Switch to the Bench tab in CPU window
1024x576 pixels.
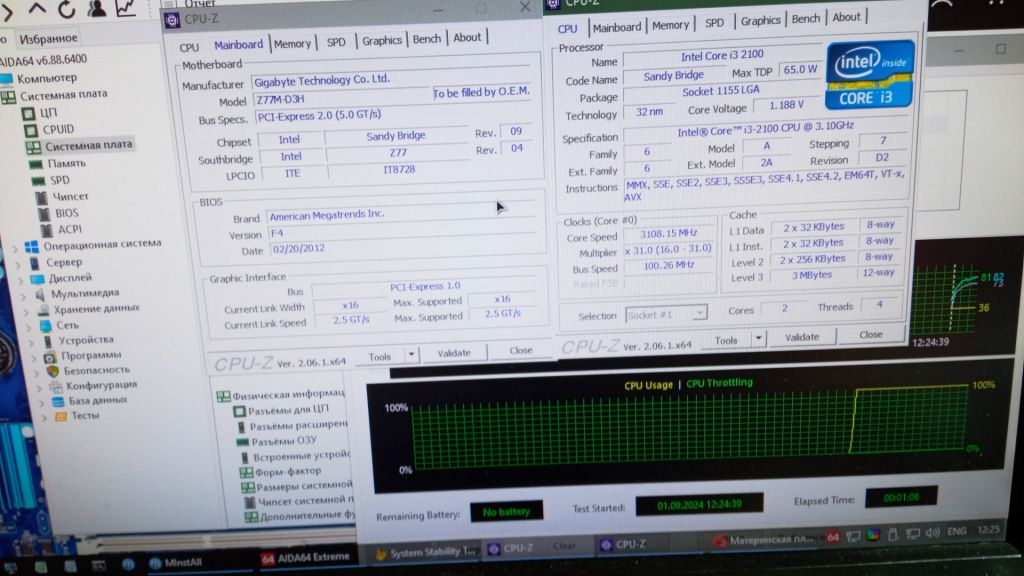coord(805,19)
